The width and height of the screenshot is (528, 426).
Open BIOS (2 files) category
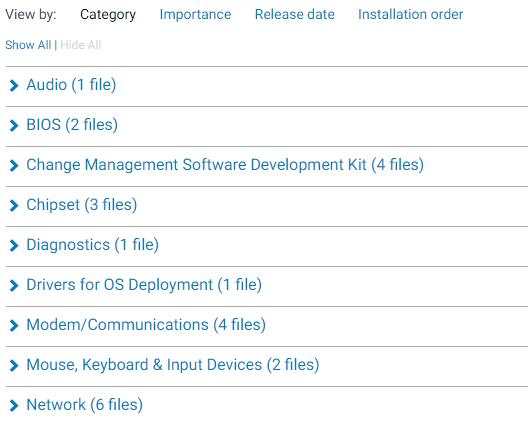(x=72, y=125)
